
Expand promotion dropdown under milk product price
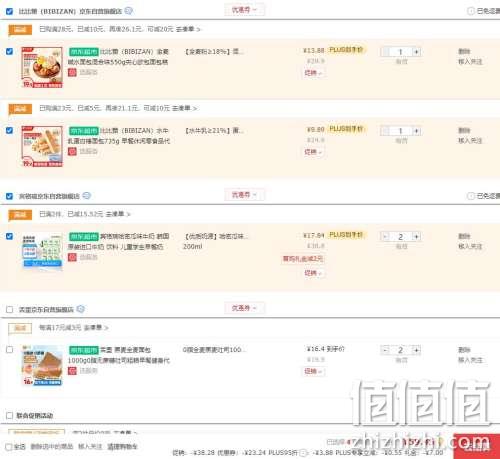tap(313, 273)
